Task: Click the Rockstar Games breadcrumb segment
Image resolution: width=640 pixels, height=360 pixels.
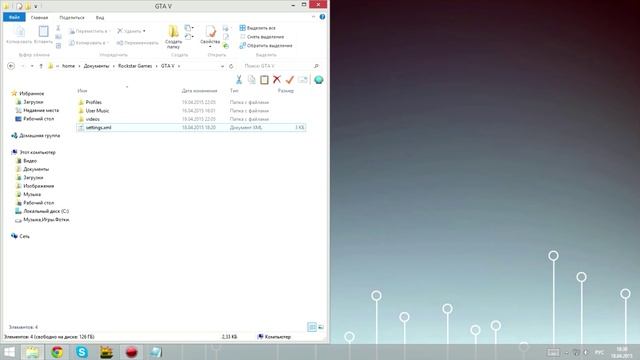Action: point(135,66)
